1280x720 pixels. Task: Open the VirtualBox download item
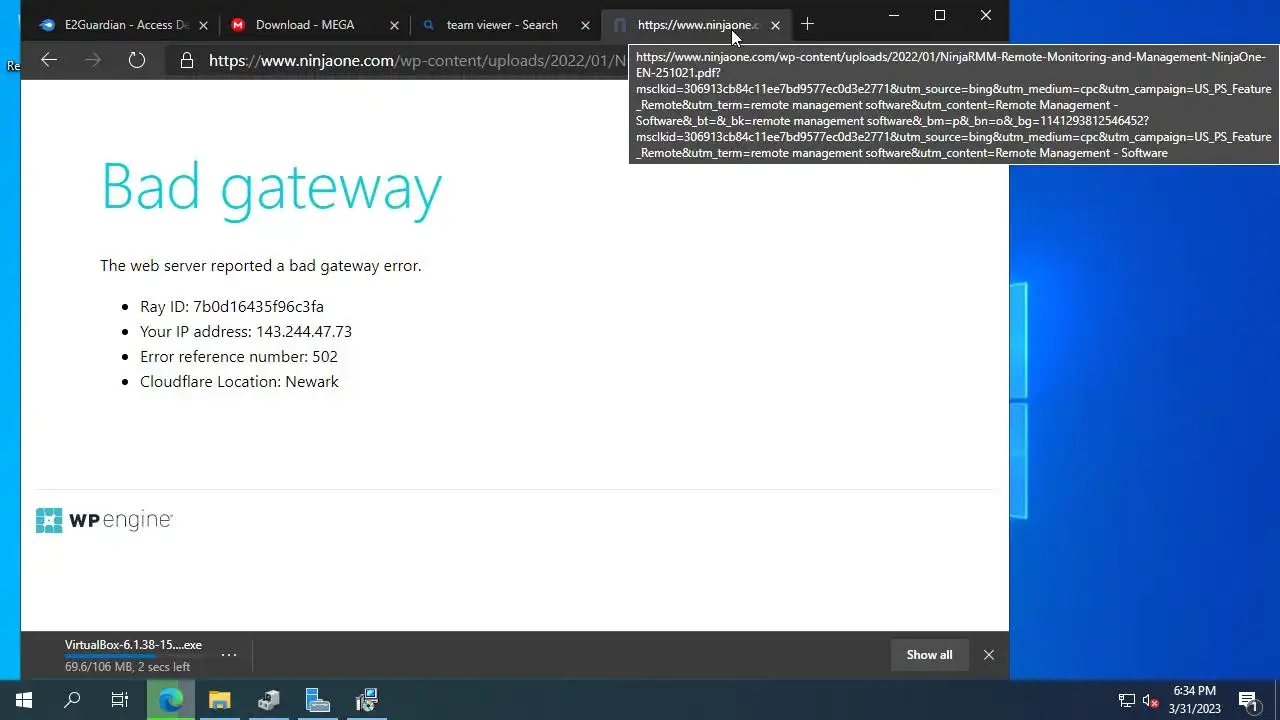(133, 655)
